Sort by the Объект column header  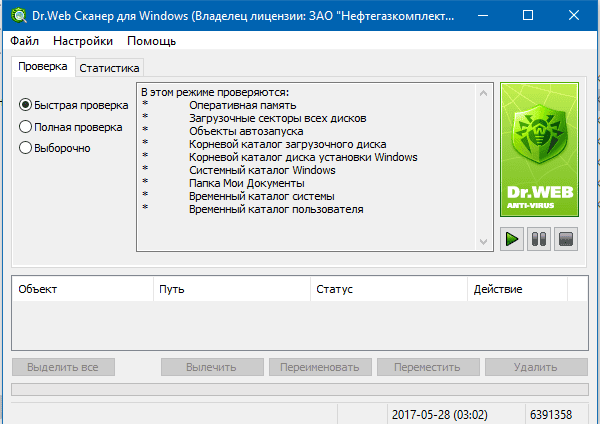tap(83, 289)
